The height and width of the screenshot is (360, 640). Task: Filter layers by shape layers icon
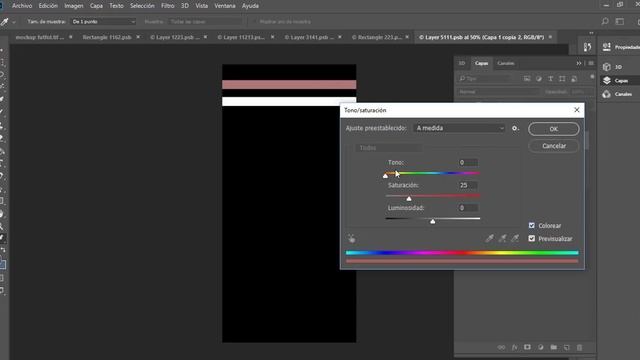pos(562,78)
